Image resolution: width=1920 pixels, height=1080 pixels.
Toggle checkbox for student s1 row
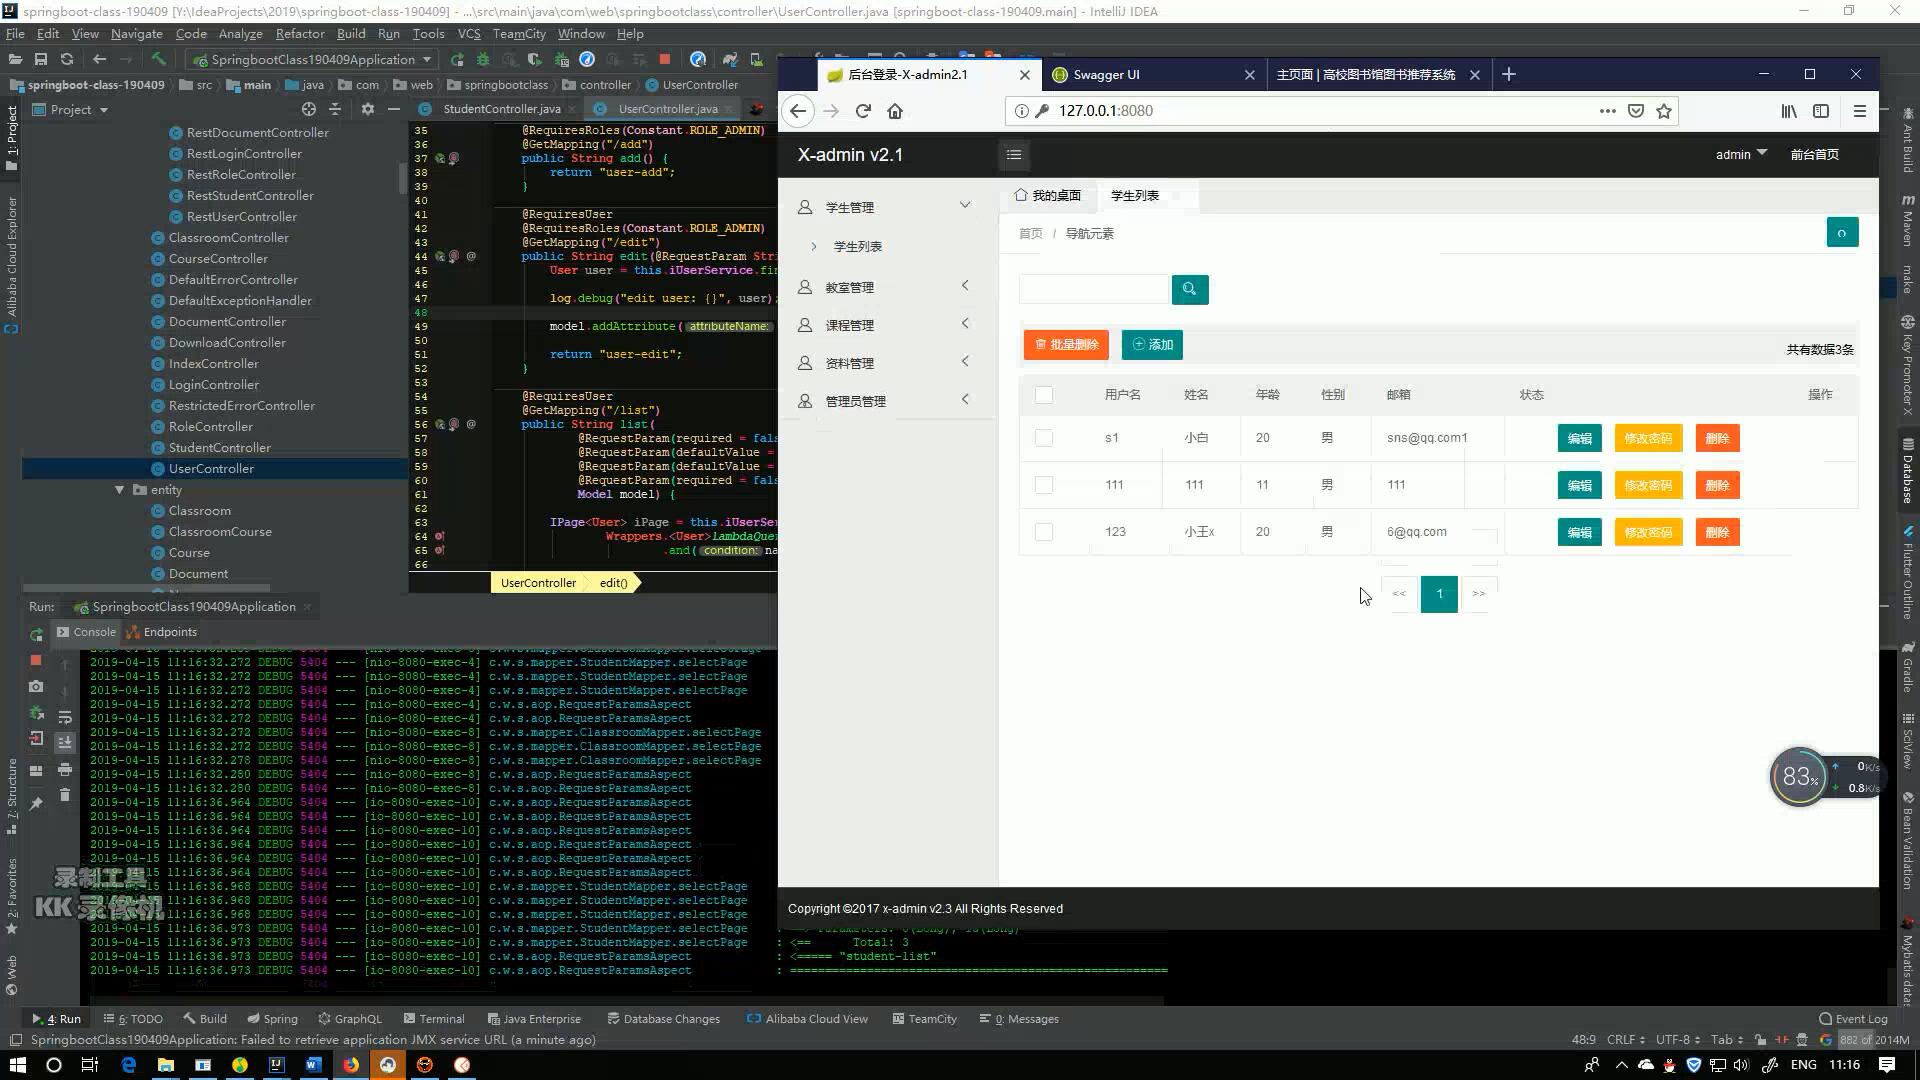[1044, 438]
